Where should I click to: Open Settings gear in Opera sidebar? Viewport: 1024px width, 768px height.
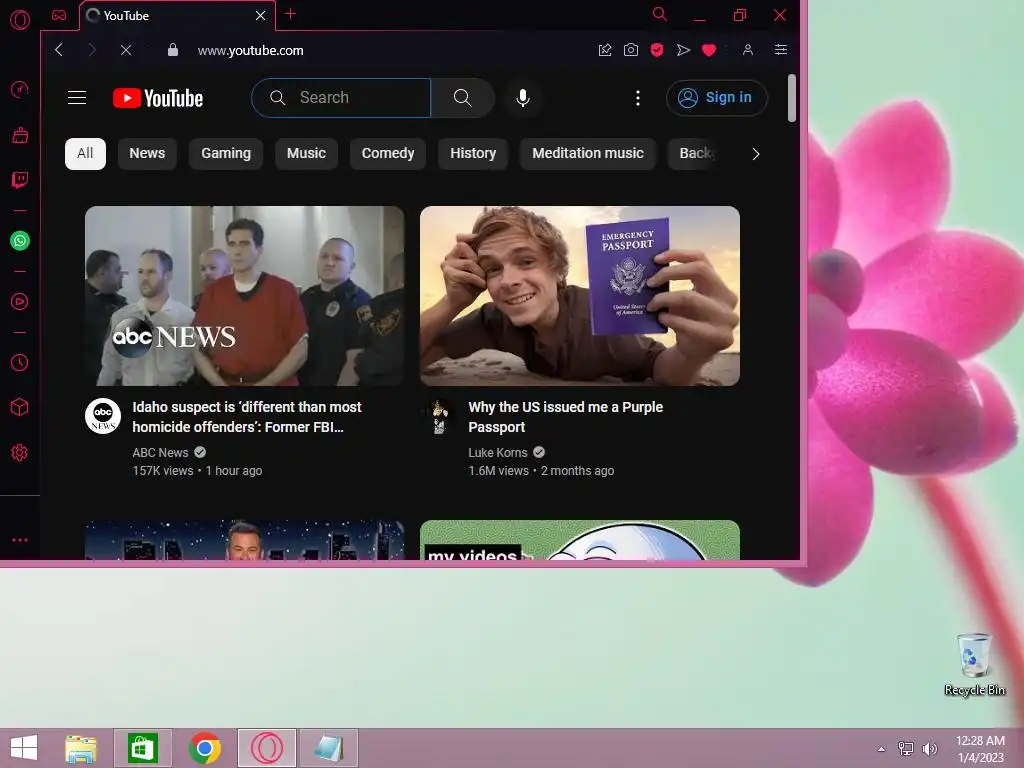click(x=20, y=453)
